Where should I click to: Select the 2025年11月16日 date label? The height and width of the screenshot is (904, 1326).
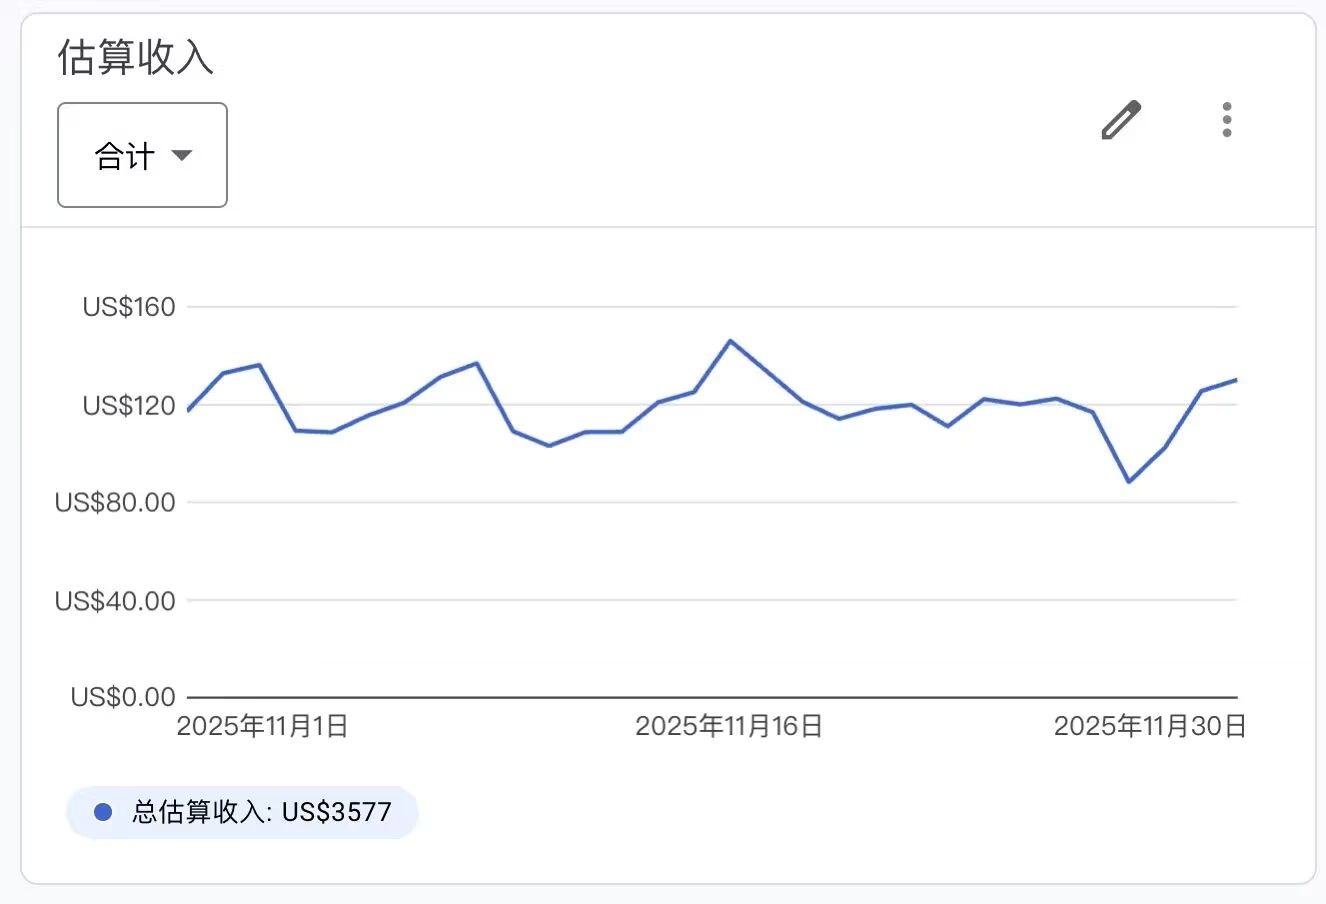(x=727, y=727)
